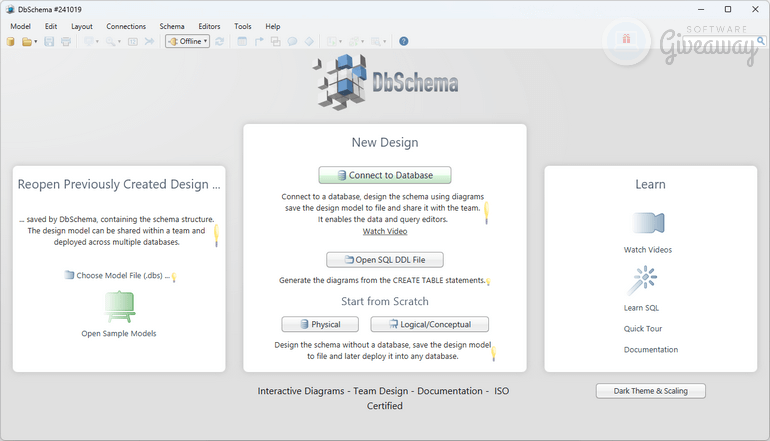Image resolution: width=770 pixels, height=441 pixels.
Task: Choose the Logical/Conceptual design button
Action: pyautogui.click(x=429, y=324)
